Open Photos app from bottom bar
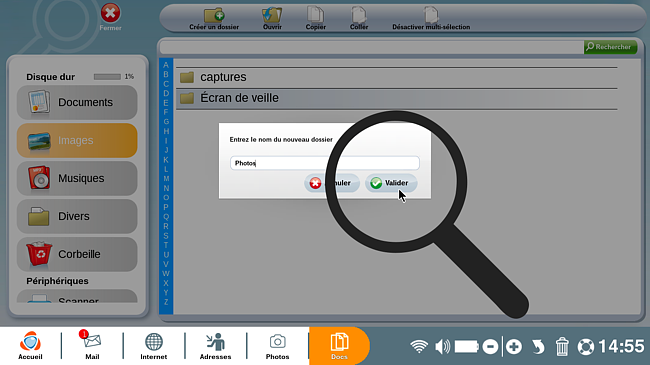 277,346
